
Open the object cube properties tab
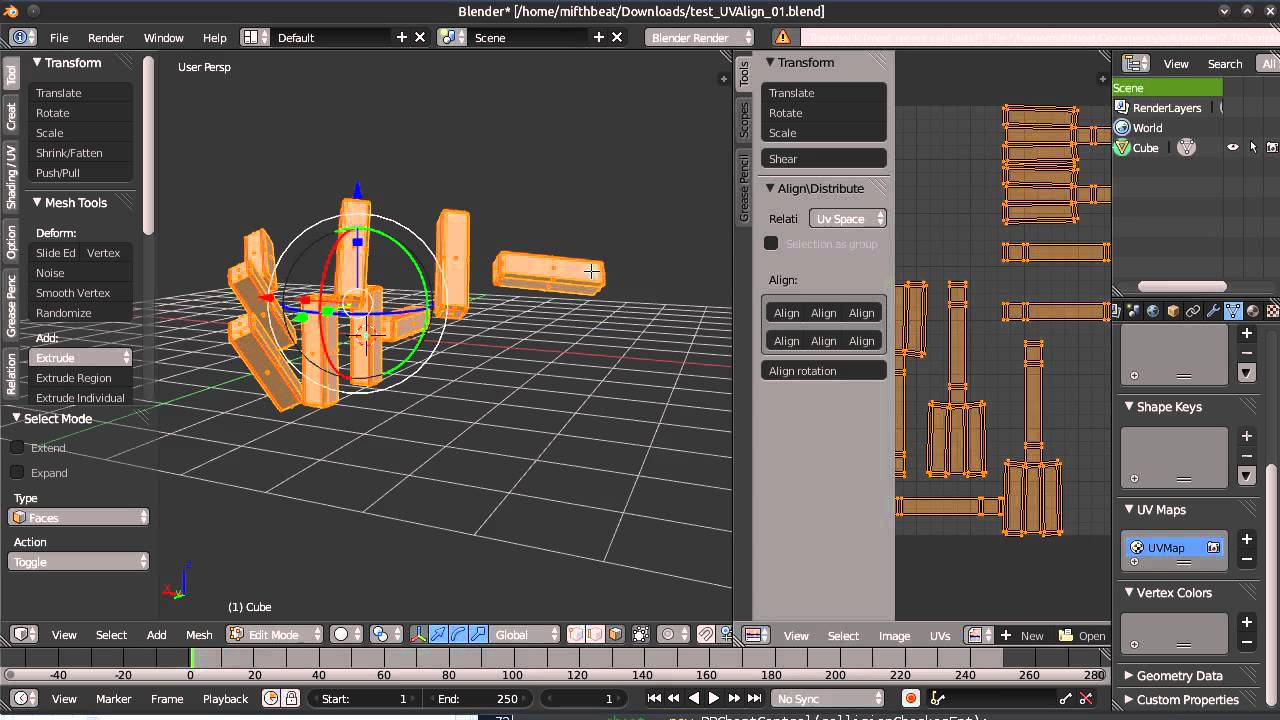(x=1173, y=311)
